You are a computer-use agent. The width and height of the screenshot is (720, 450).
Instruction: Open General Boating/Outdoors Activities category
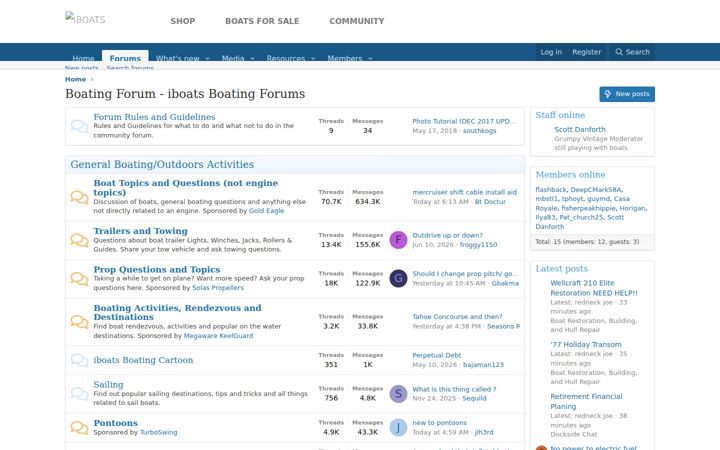162,164
